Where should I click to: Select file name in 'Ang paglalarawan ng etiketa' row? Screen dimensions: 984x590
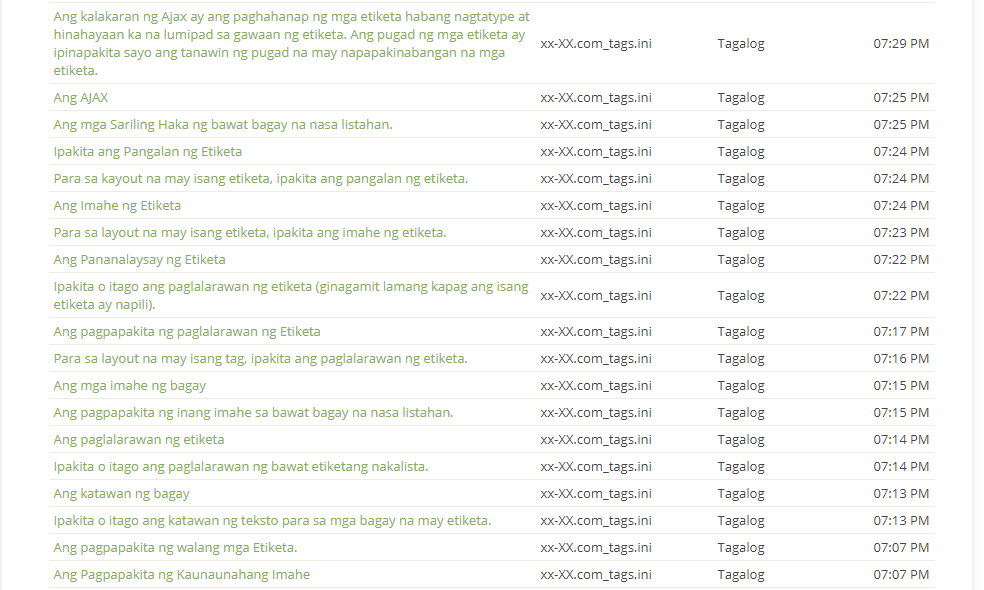point(596,440)
